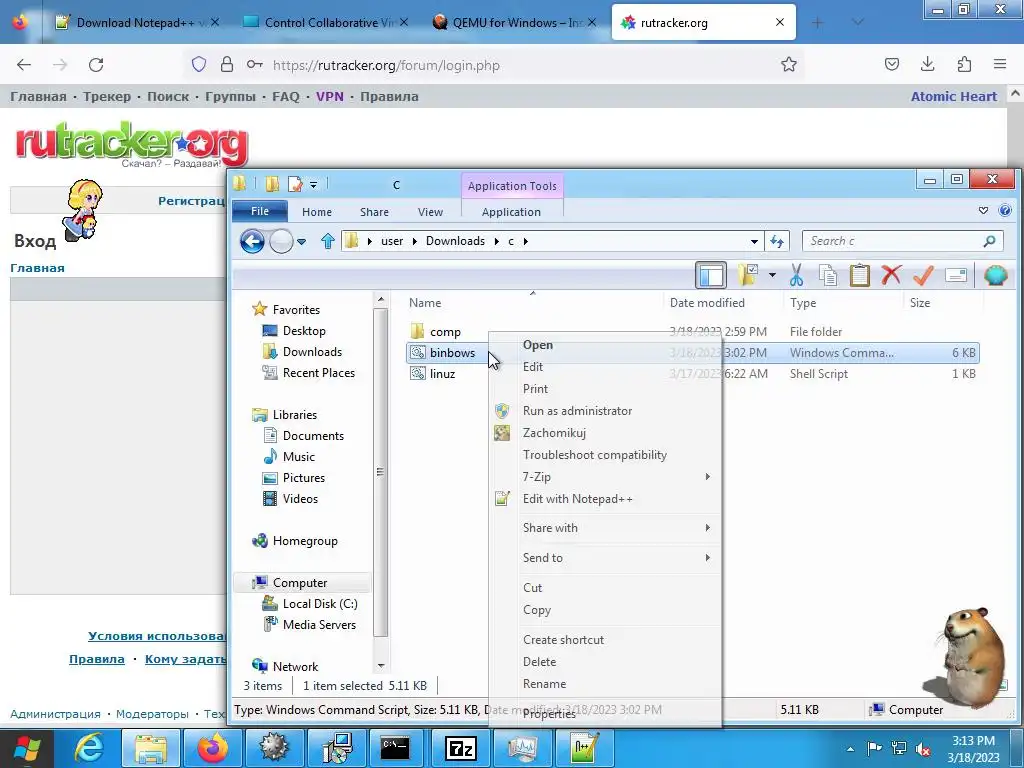Click the scissors Cut toolbar icon
This screenshot has width=1024, height=768.
pos(796,275)
